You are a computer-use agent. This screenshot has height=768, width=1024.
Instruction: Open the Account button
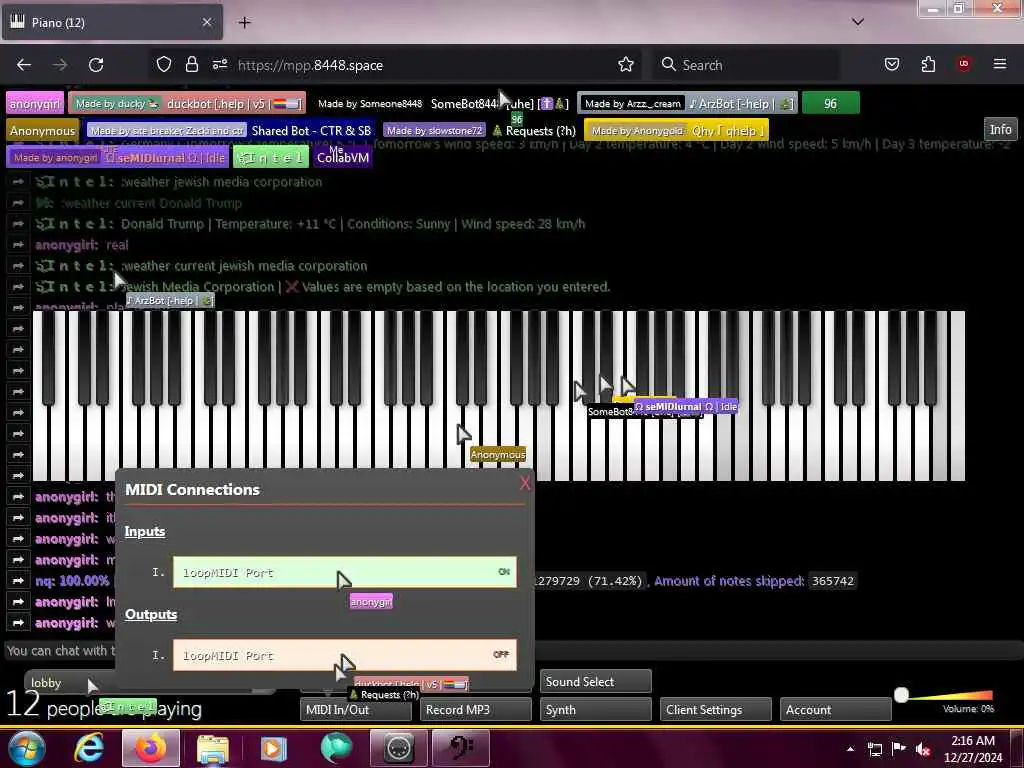tap(835, 709)
